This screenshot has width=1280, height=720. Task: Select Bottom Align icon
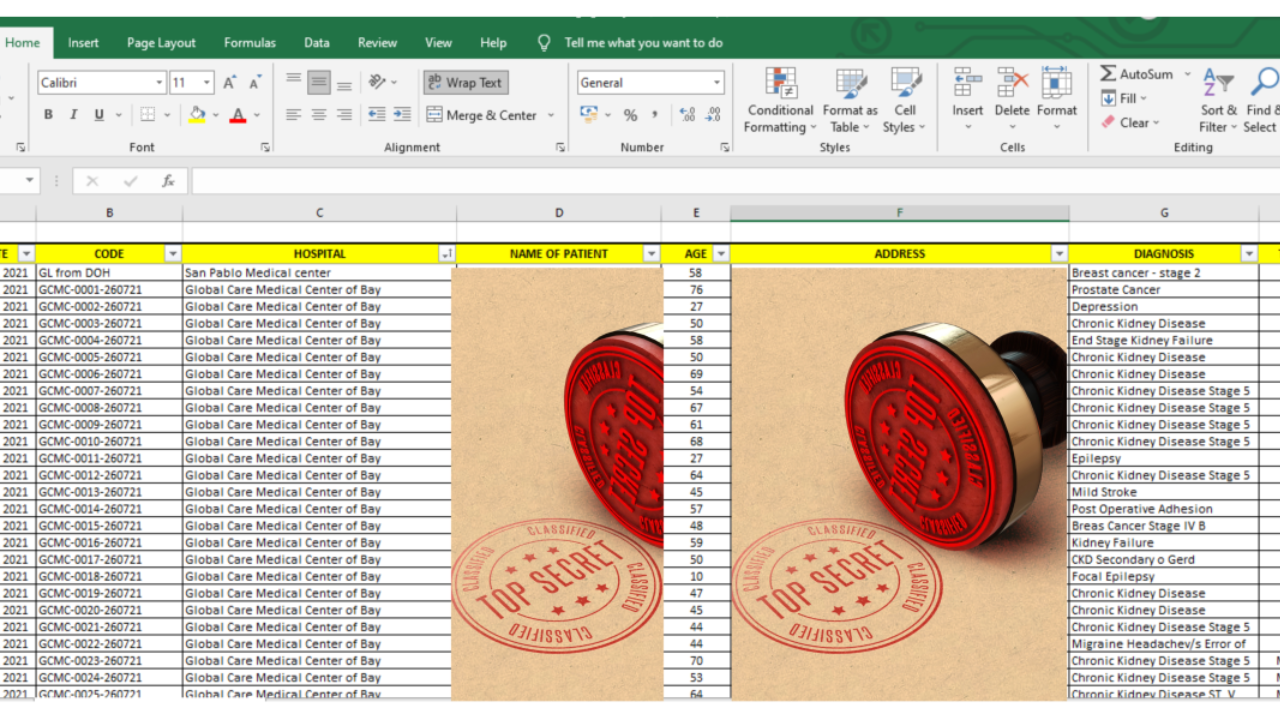coord(344,82)
